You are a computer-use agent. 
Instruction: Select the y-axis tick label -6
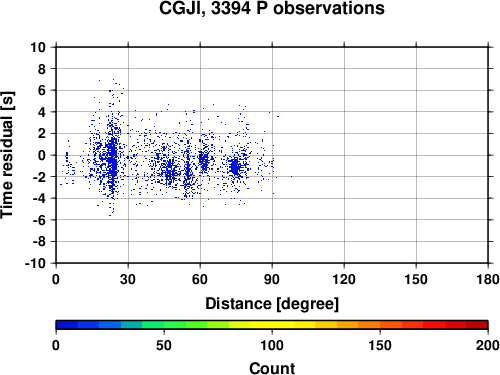pos(39,220)
